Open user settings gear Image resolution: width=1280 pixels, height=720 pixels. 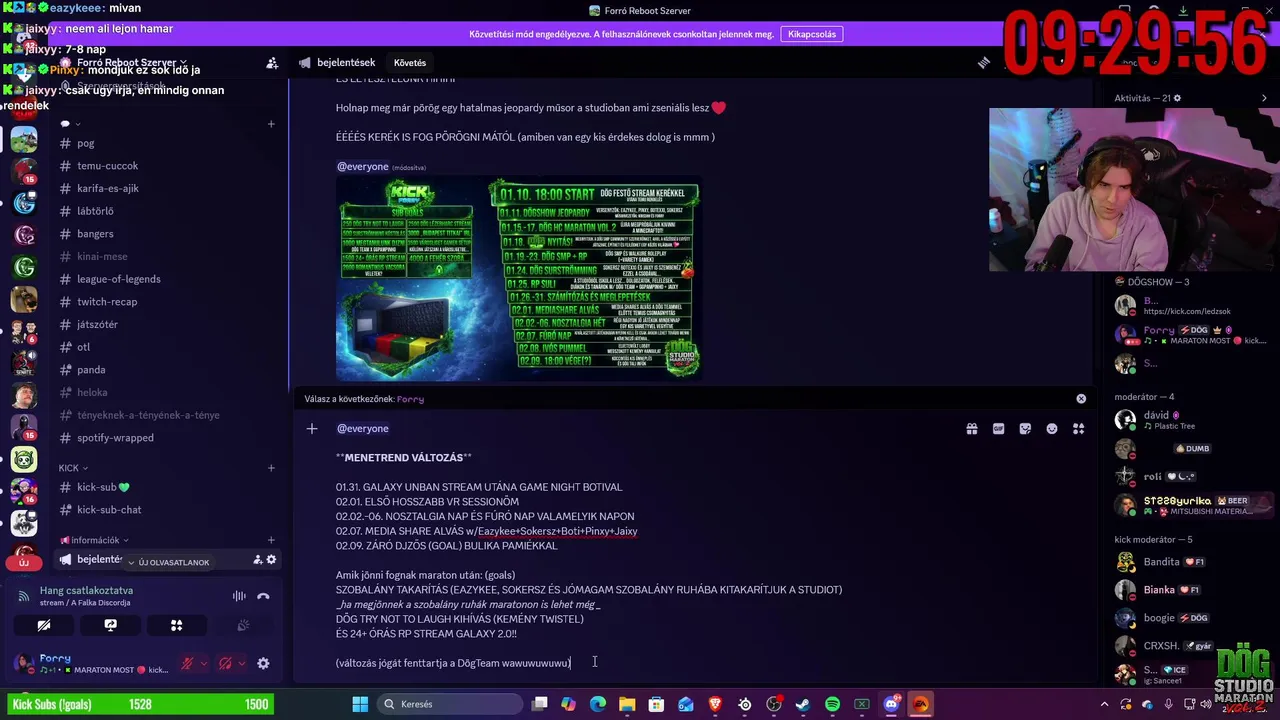click(263, 663)
